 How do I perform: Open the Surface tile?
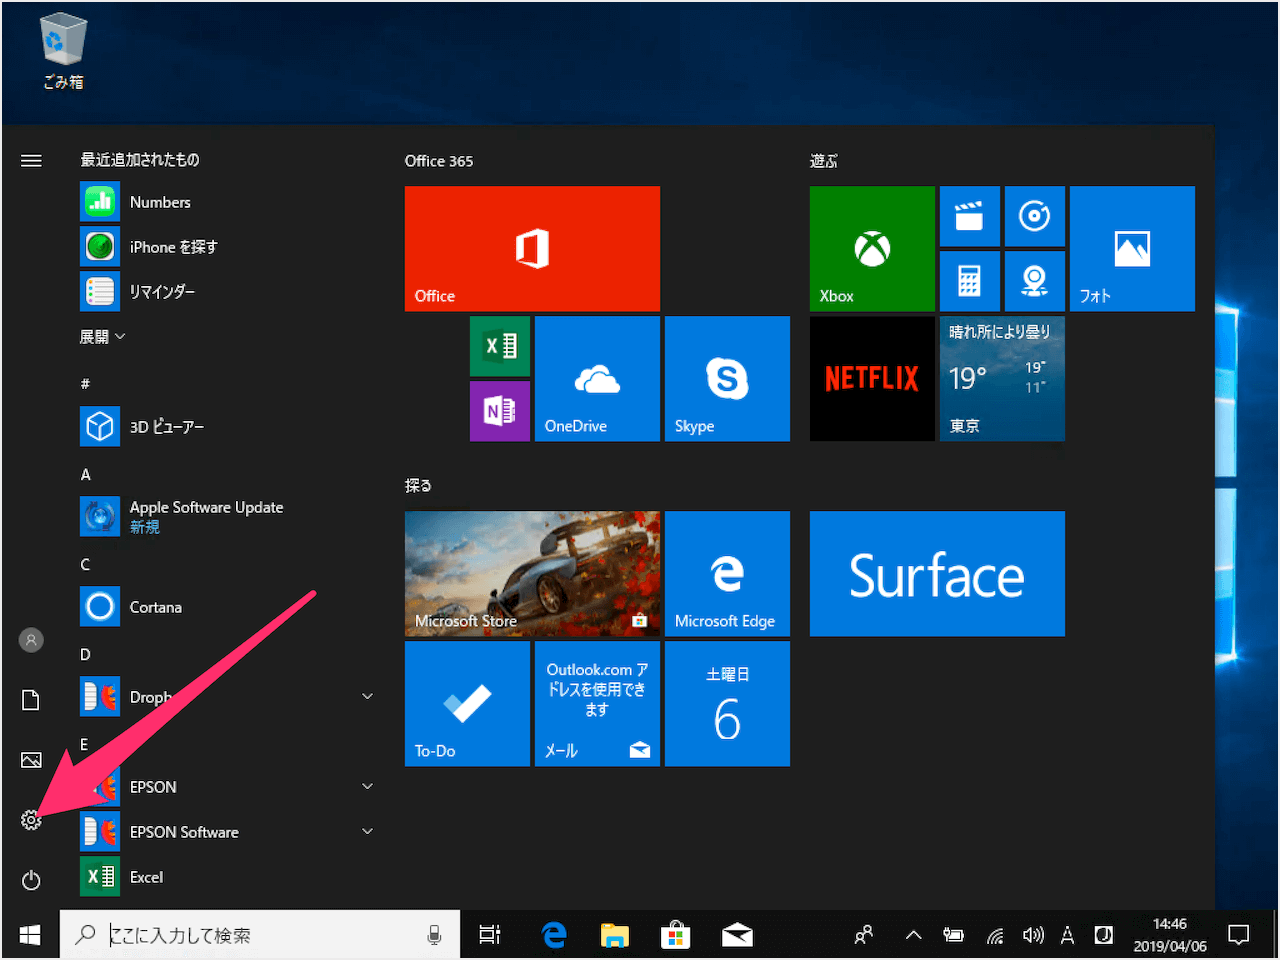pyautogui.click(x=937, y=574)
